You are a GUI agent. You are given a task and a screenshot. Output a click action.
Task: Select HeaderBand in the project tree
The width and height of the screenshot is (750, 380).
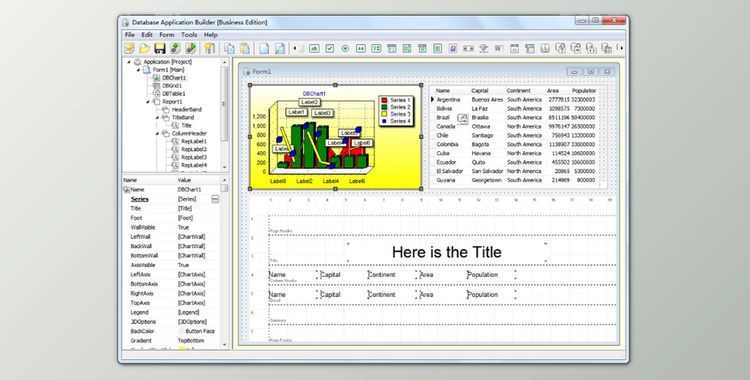187,110
